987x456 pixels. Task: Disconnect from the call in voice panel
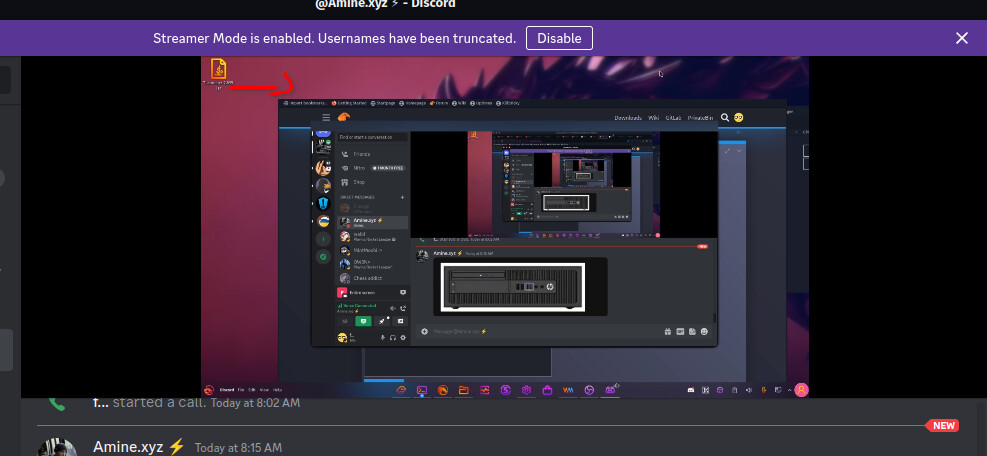click(403, 308)
